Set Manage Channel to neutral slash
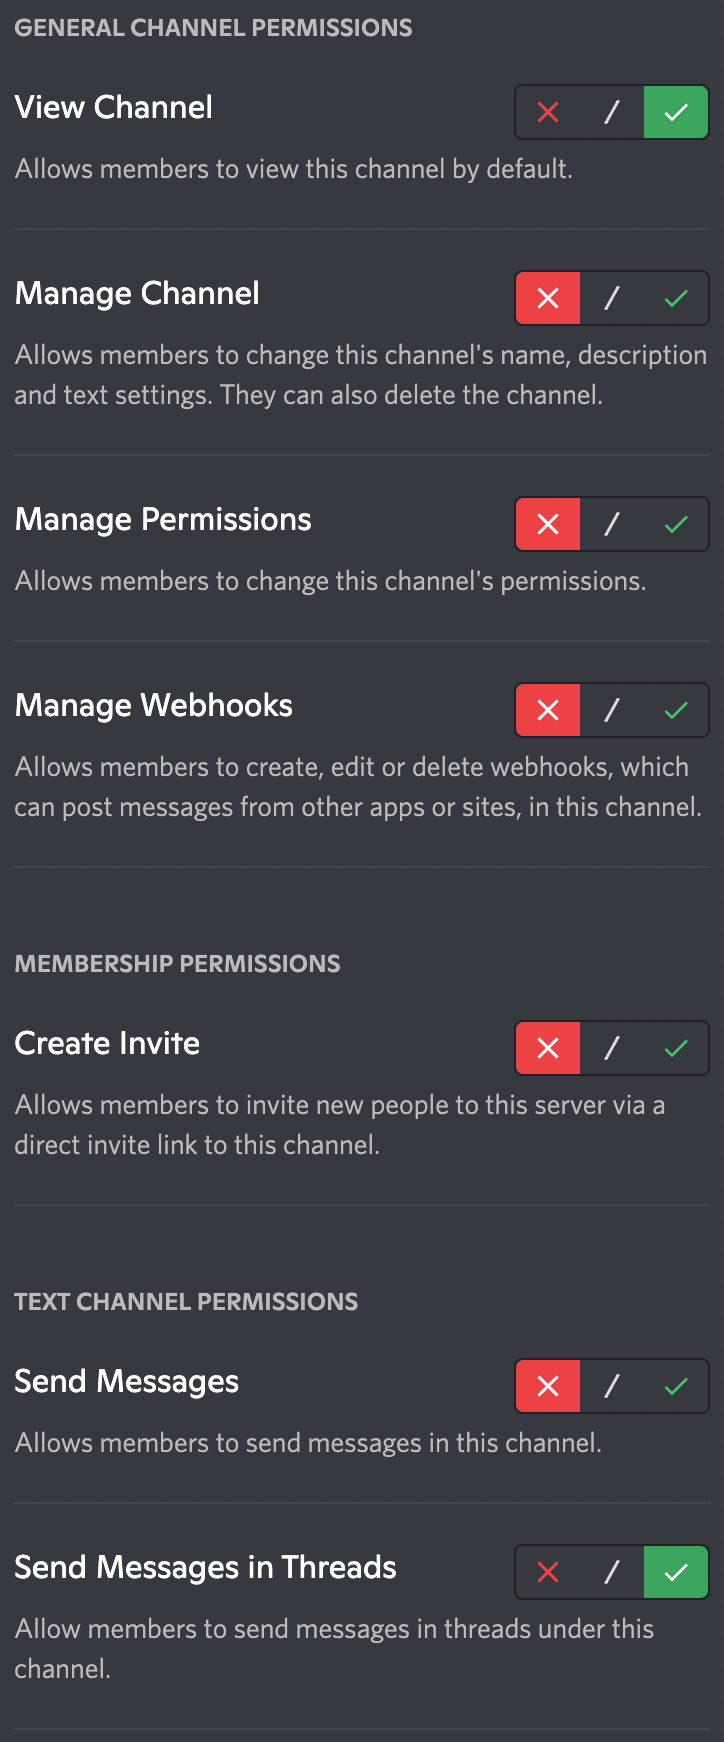This screenshot has width=724, height=1742. click(612, 298)
